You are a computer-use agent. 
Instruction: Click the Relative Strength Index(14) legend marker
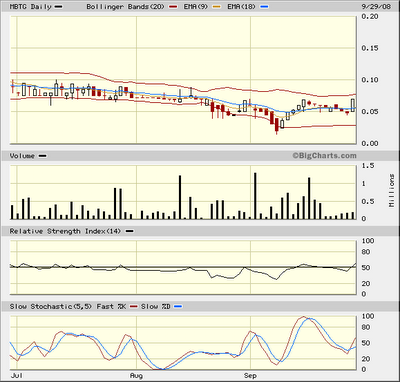130,231
